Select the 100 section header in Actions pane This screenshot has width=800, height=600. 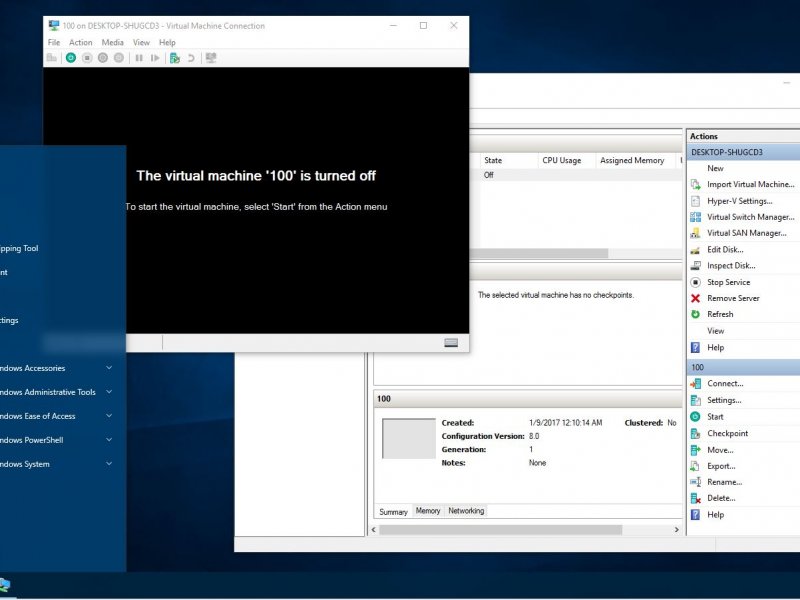tap(743, 367)
